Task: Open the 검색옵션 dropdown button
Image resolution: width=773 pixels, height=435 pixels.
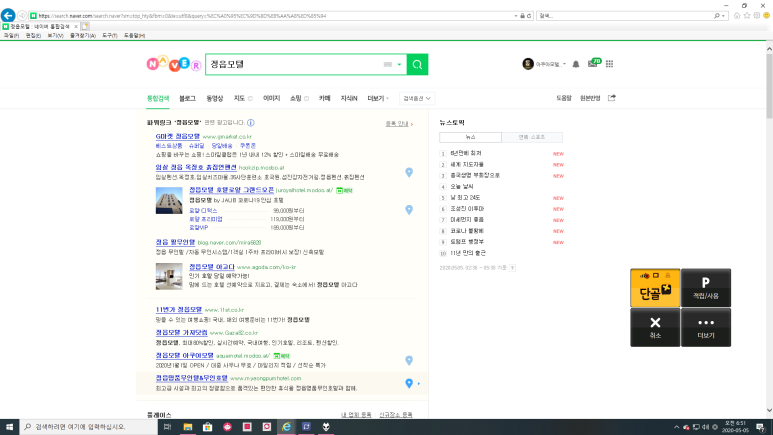Action: (x=417, y=99)
